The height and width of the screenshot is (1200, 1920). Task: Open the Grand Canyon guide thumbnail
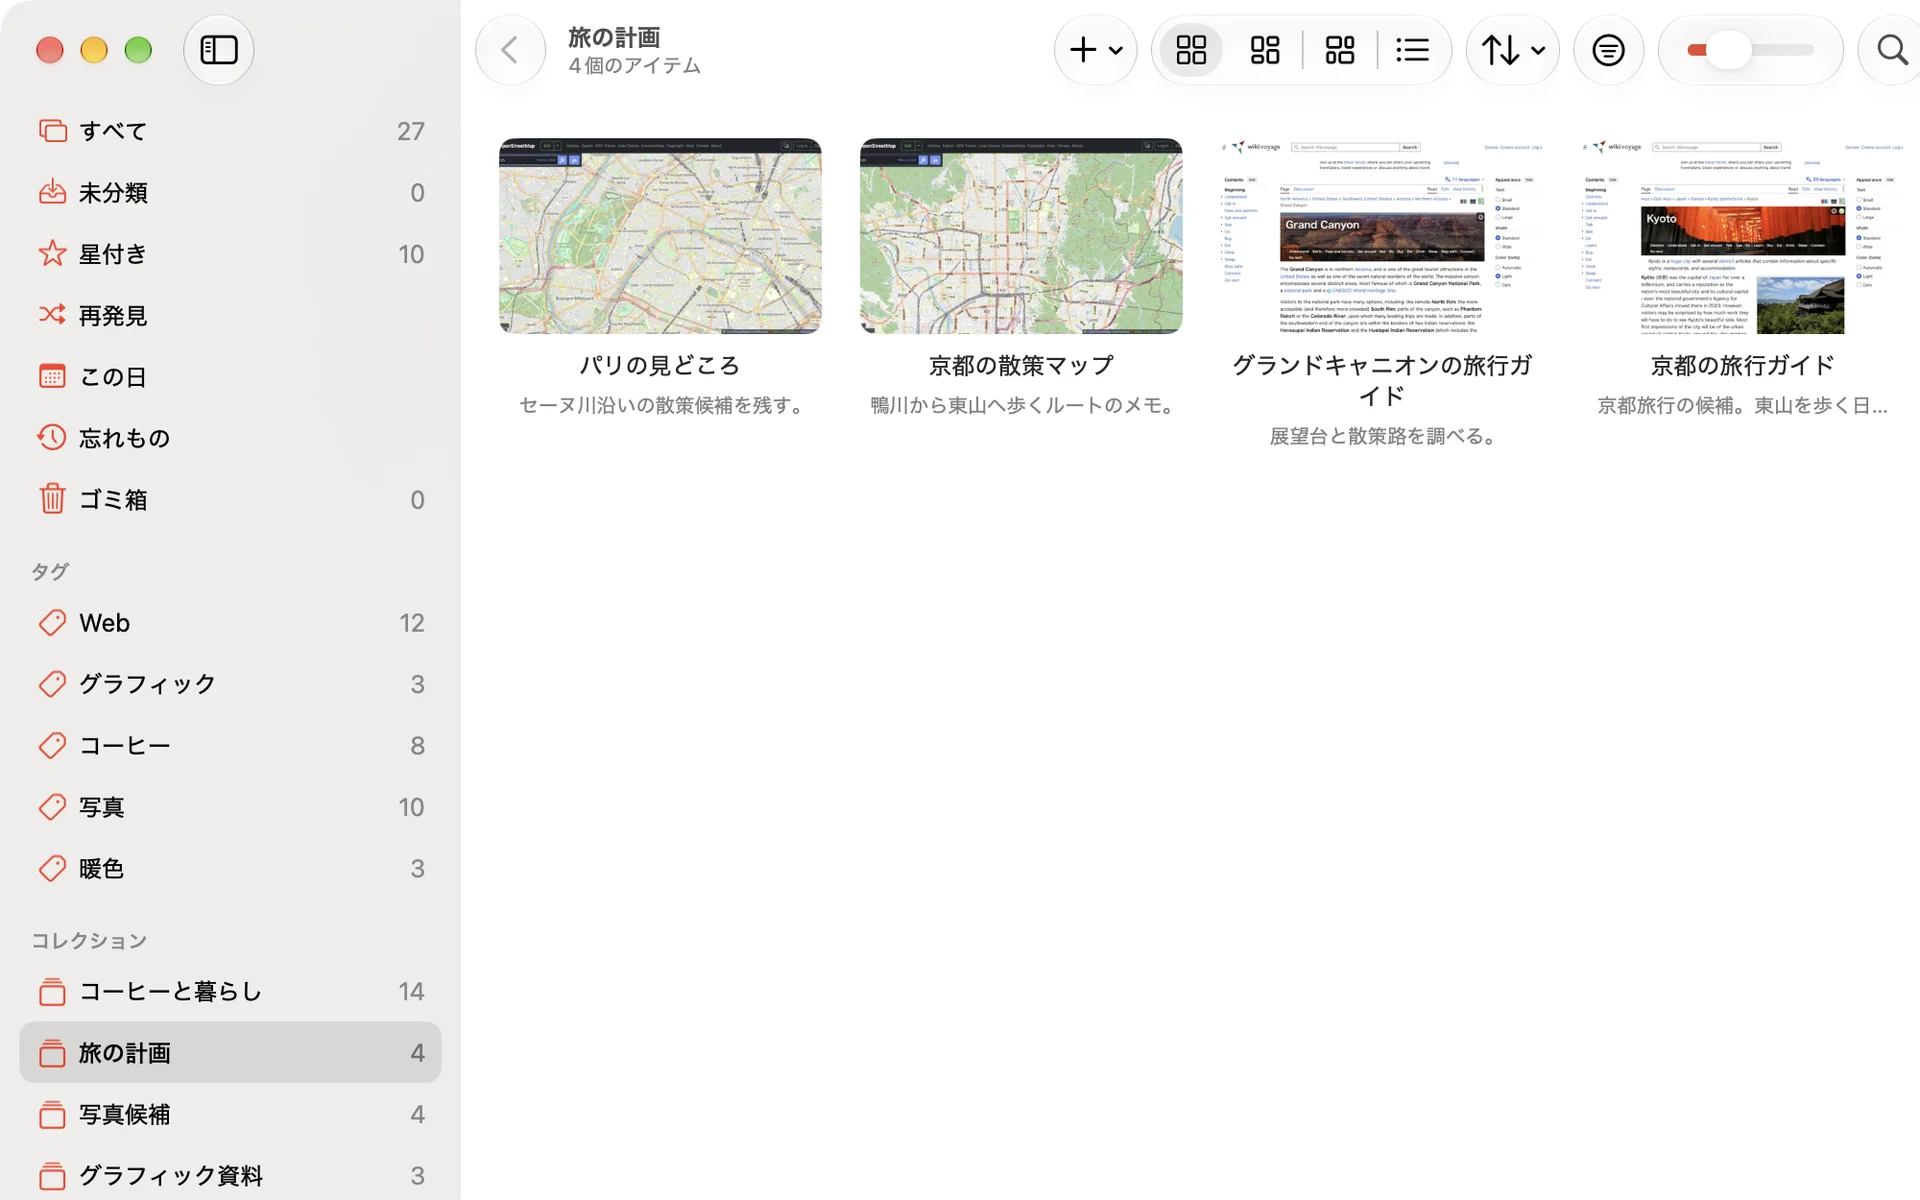1382,236
